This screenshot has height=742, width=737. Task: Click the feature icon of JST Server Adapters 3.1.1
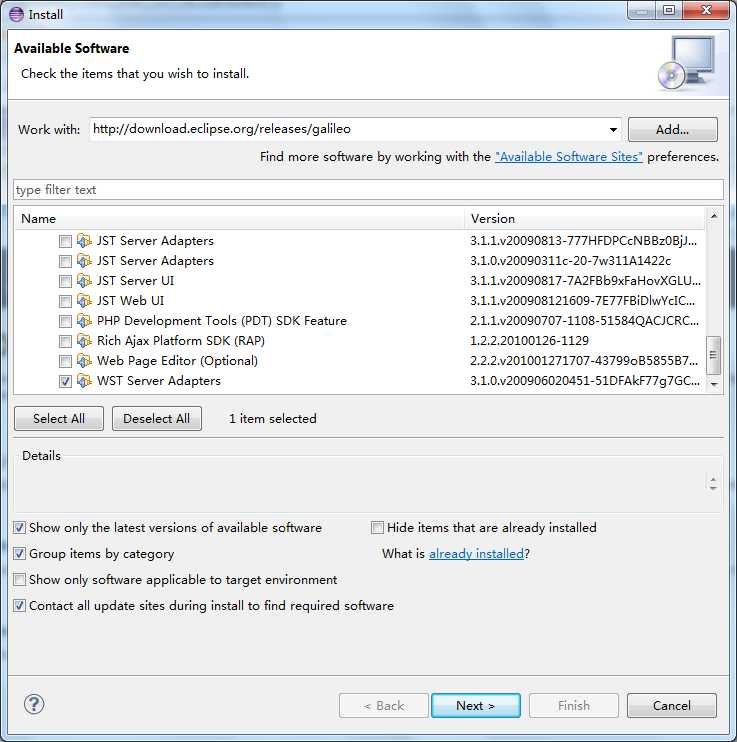[84, 241]
